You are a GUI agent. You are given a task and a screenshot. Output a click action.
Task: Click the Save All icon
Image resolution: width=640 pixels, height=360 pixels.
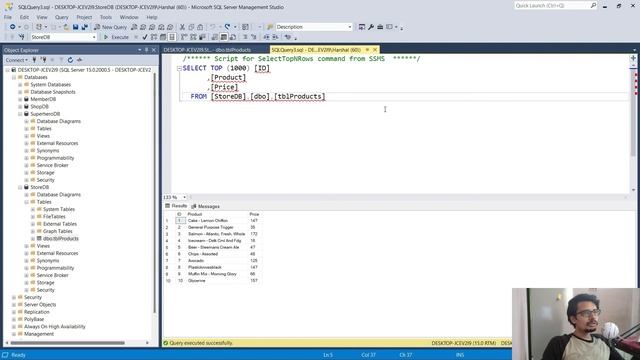pyautogui.click(x=84, y=27)
